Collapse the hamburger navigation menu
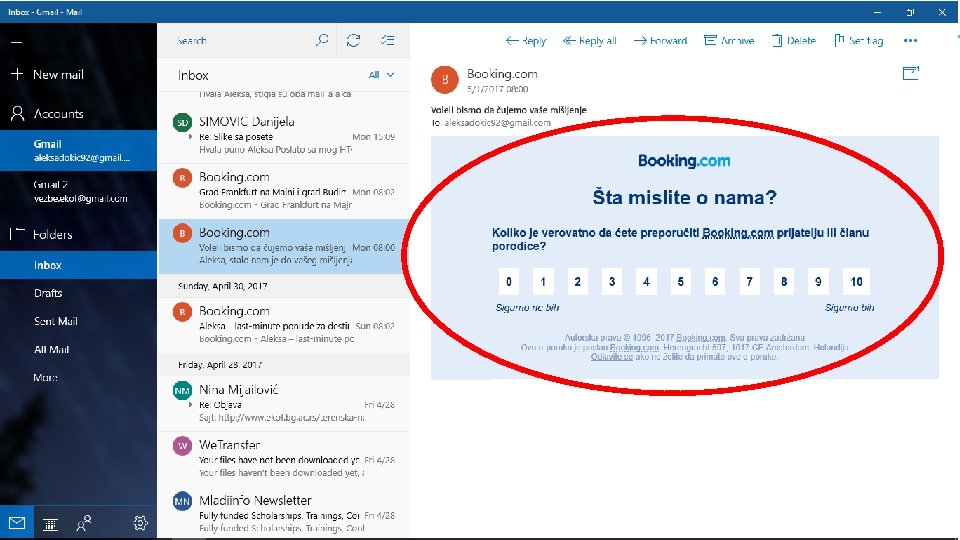Viewport: 960px width, 540px height. click(17, 42)
